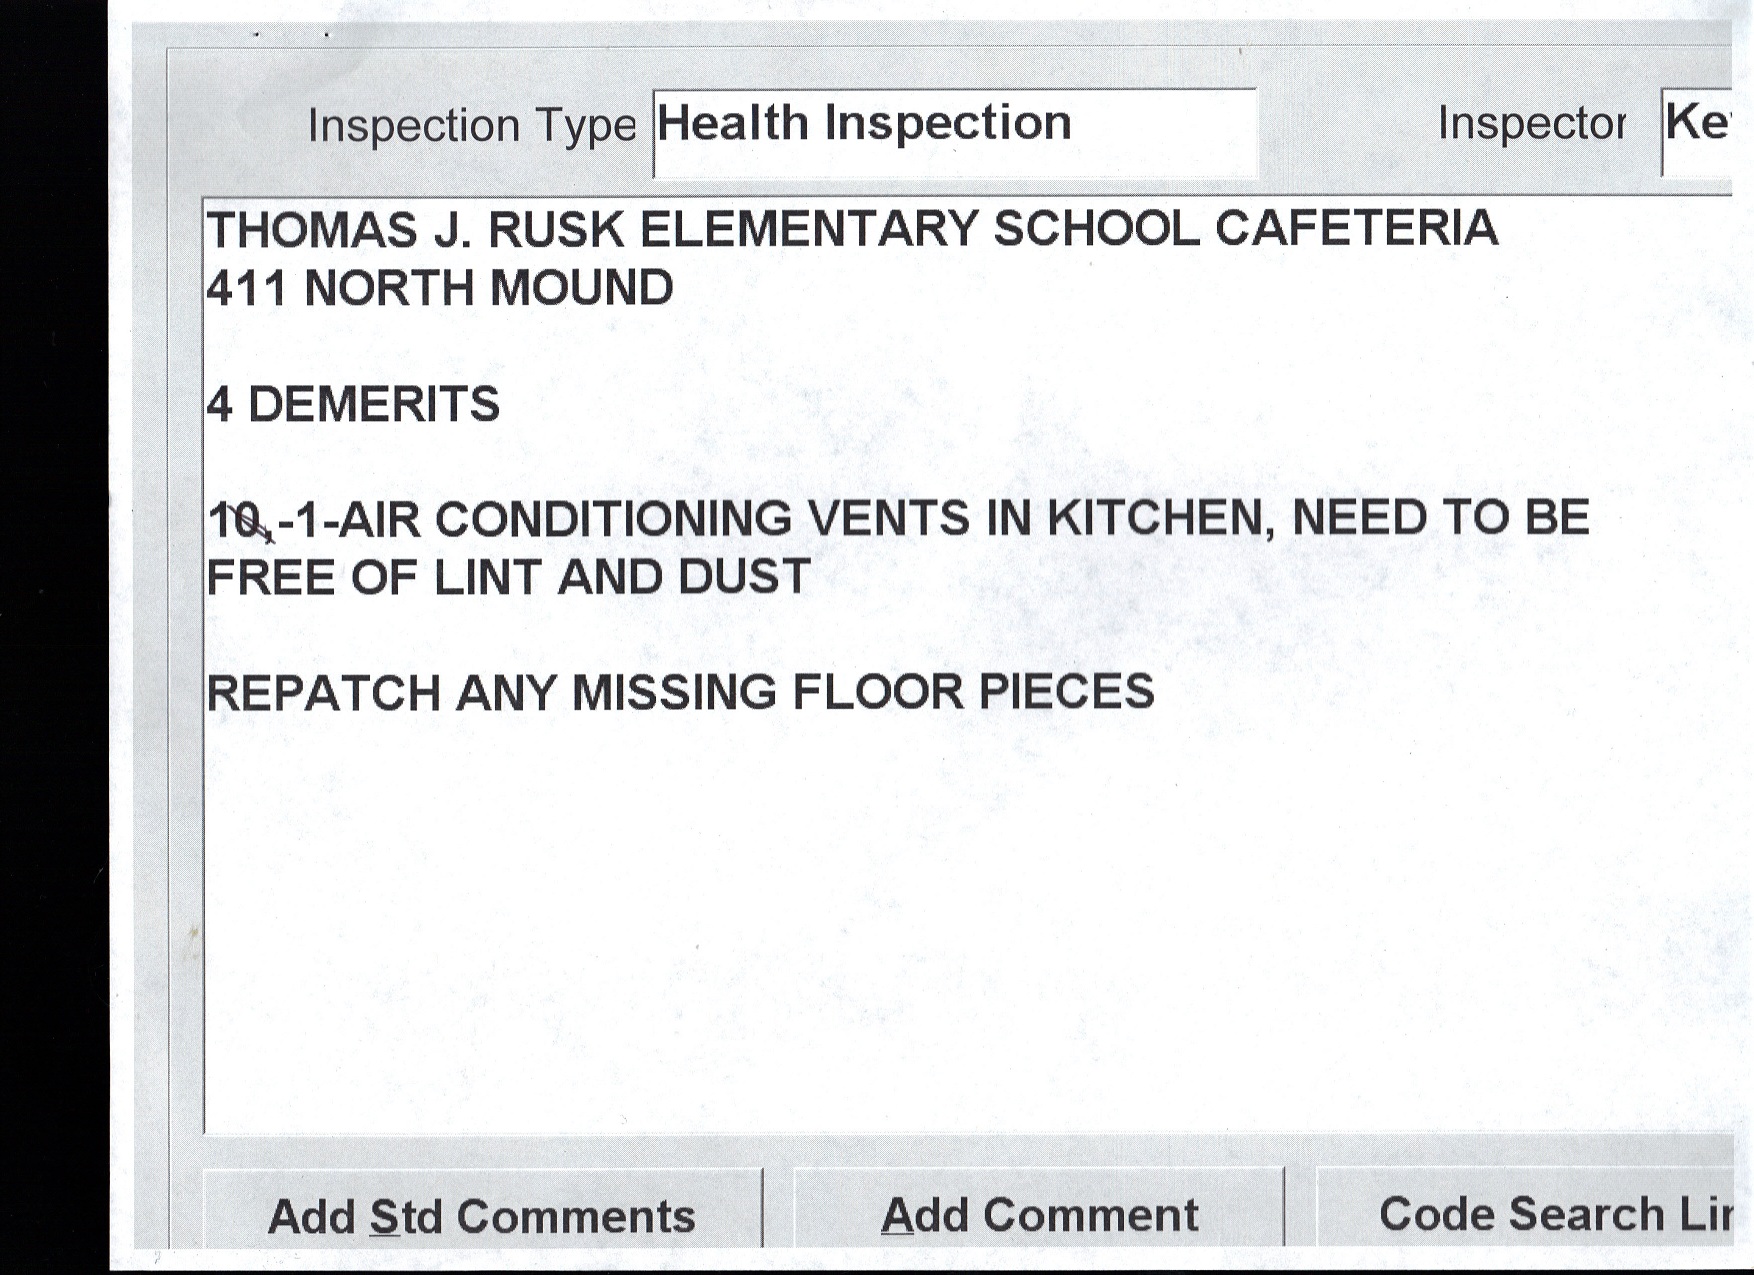Click the word CAFETERIA in the first line

tap(1356, 229)
